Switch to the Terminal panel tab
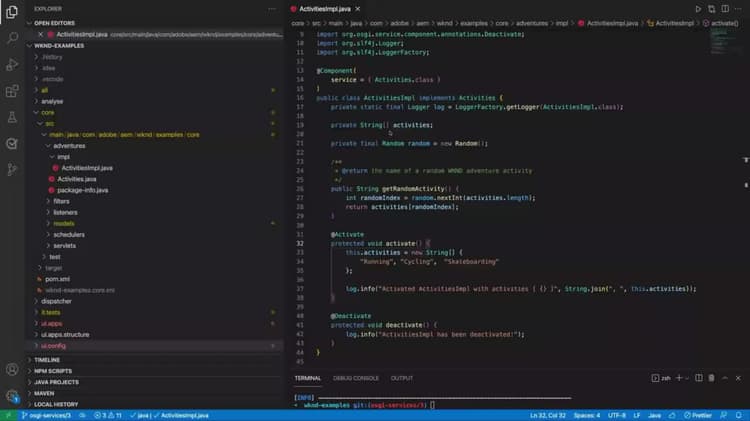The height and width of the screenshot is (421, 750). 308,378
